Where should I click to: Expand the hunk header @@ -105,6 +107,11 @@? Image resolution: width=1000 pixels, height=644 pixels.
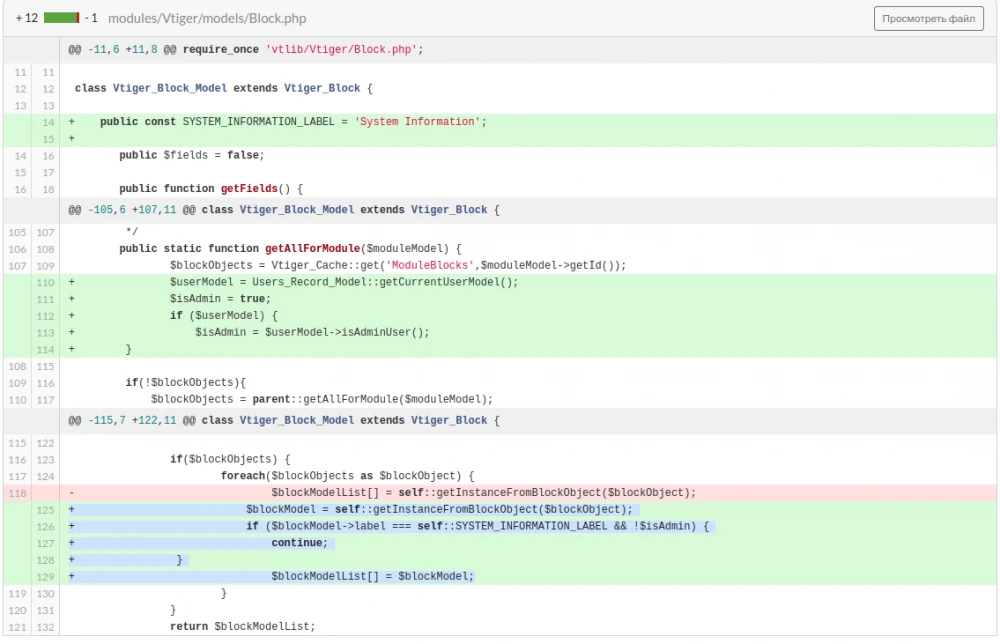(283, 210)
